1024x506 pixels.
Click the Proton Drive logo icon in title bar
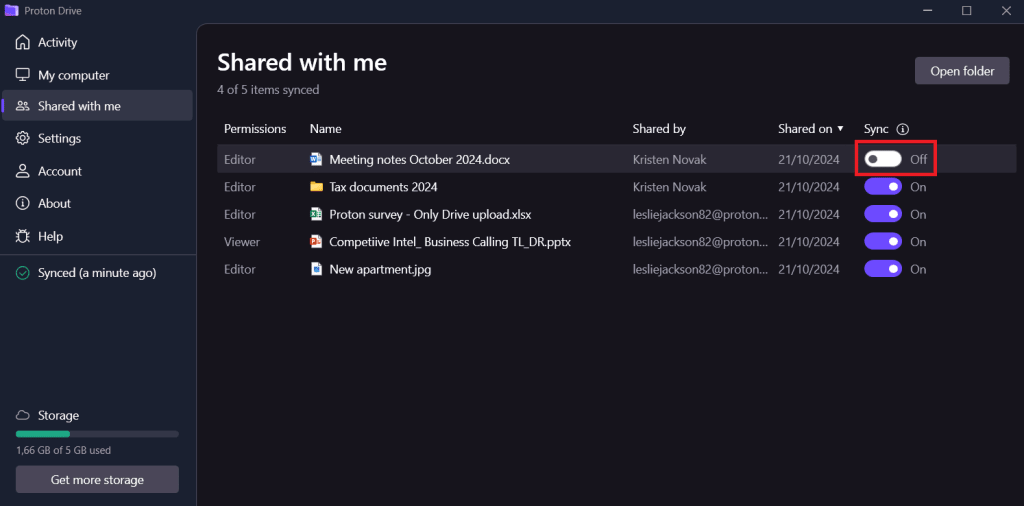(x=11, y=10)
